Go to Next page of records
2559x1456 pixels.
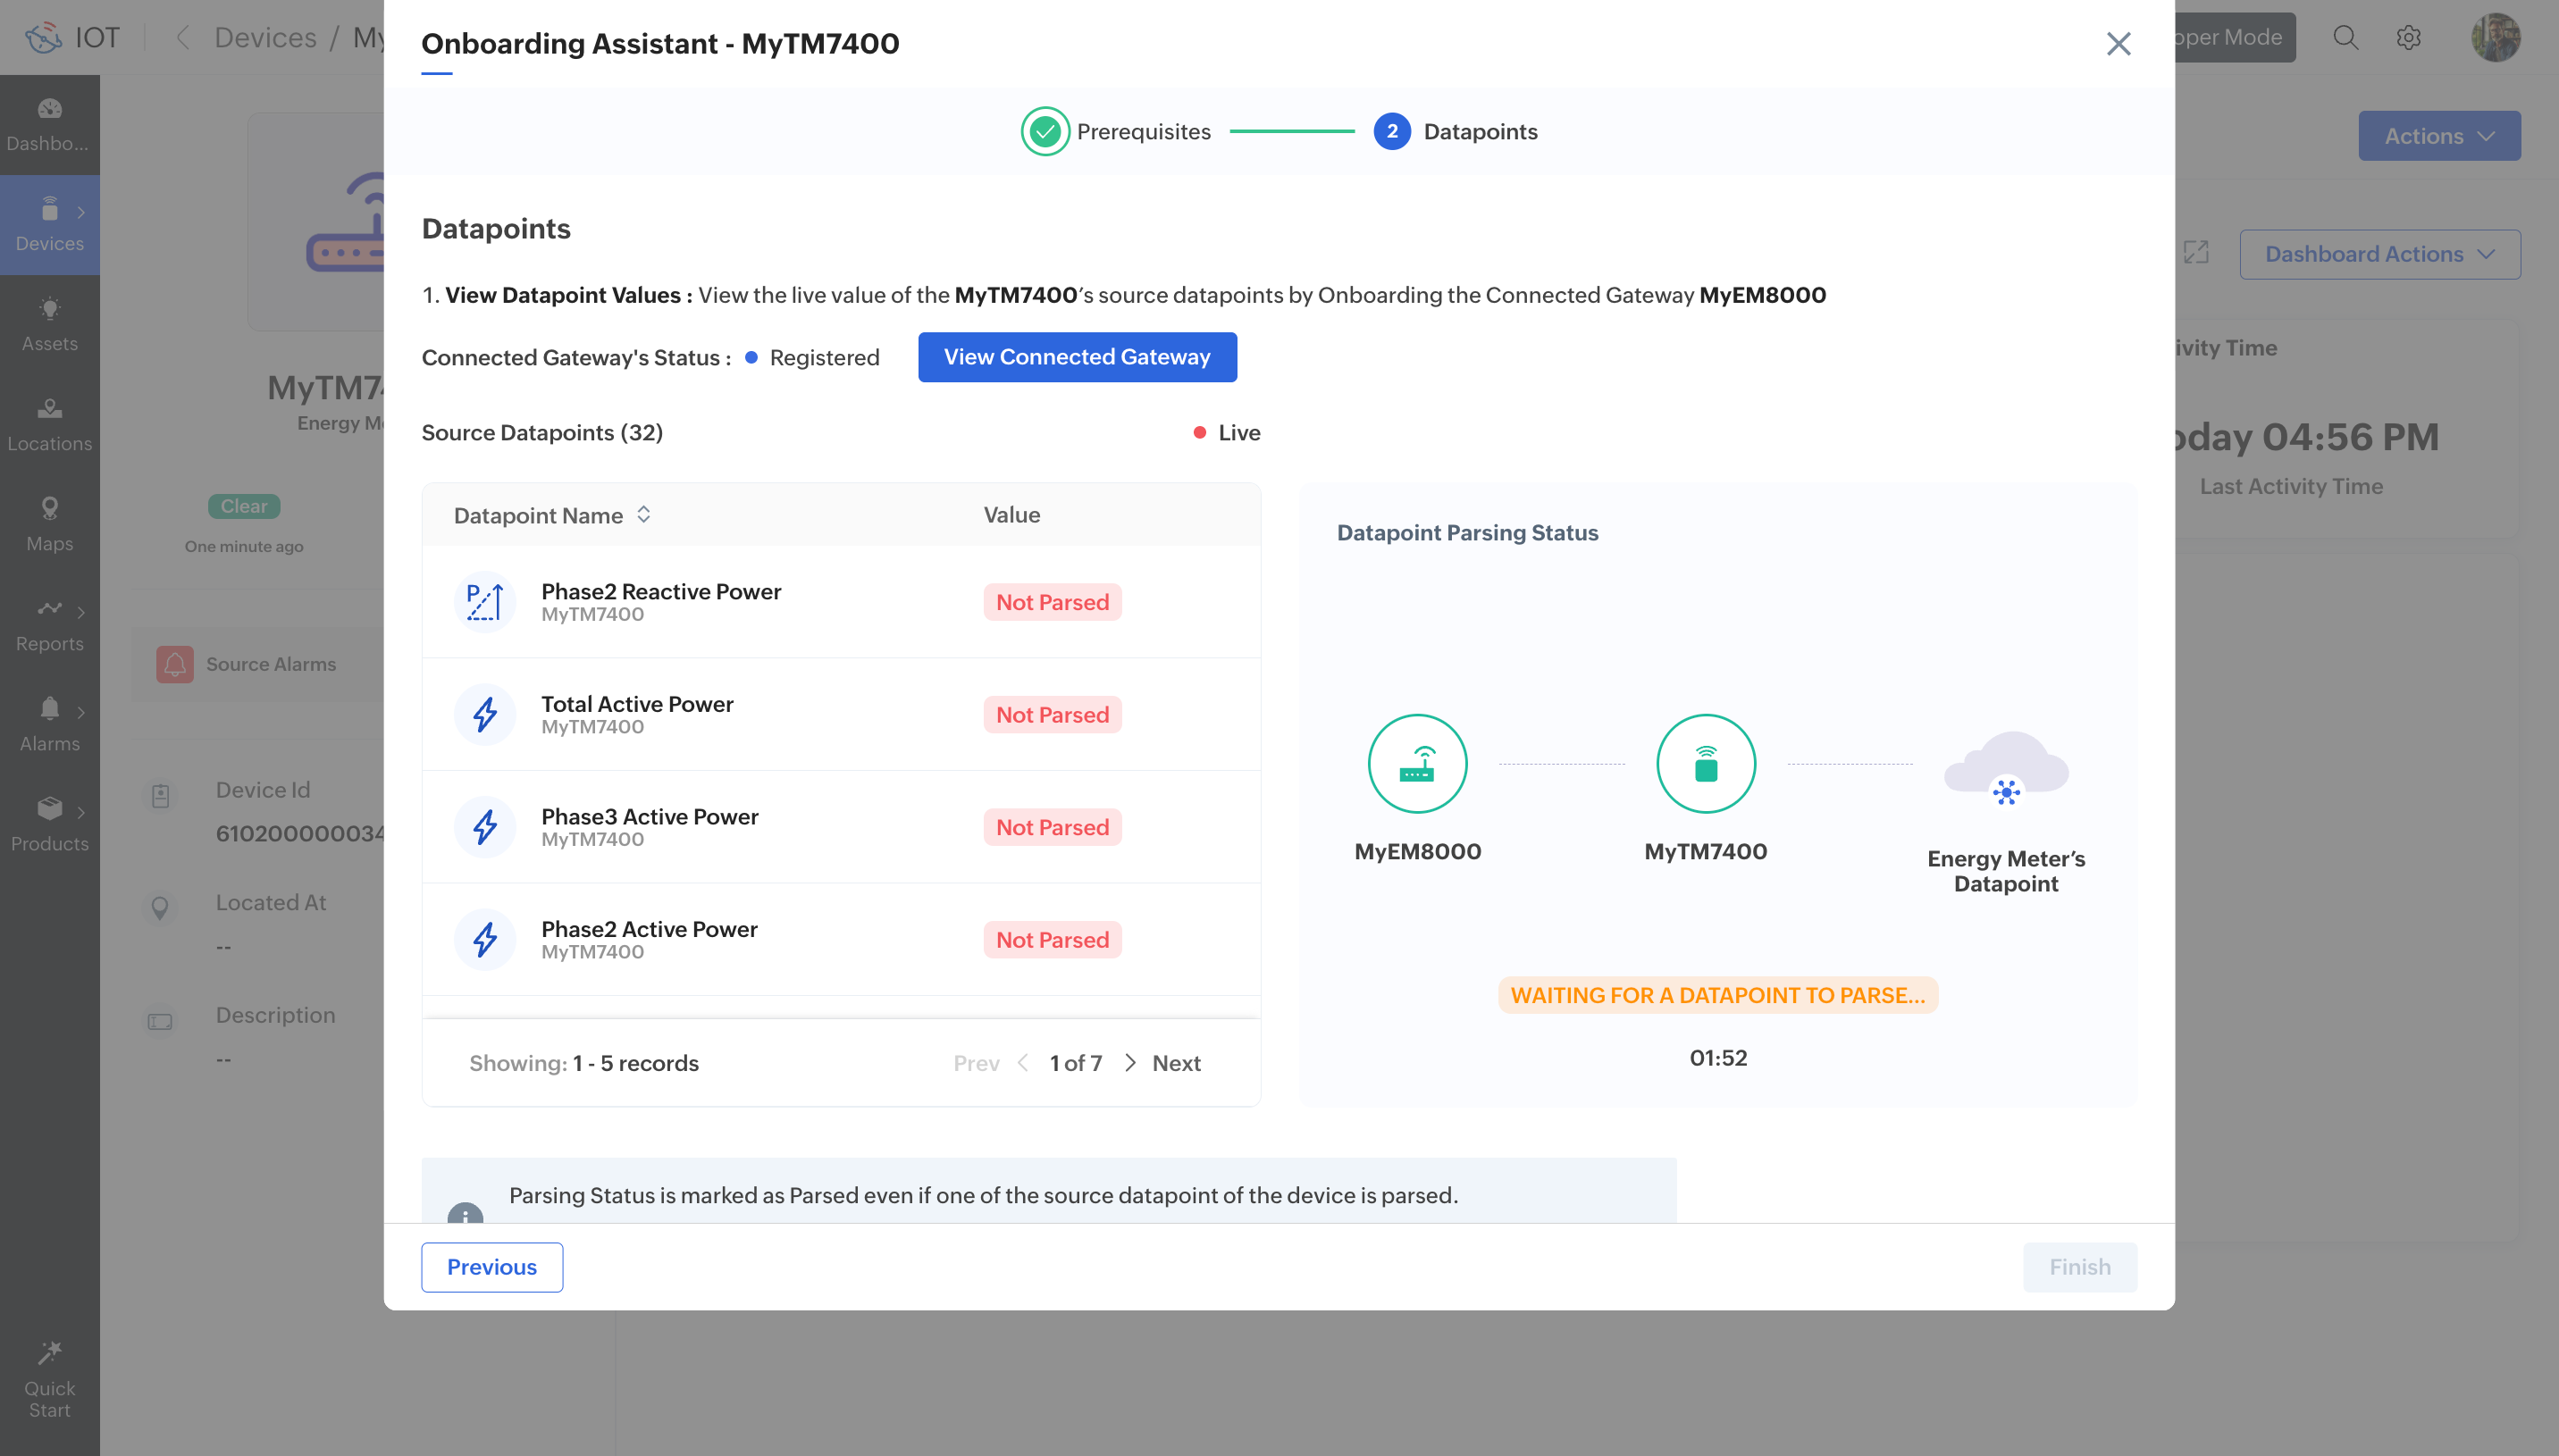[x=1175, y=1063]
